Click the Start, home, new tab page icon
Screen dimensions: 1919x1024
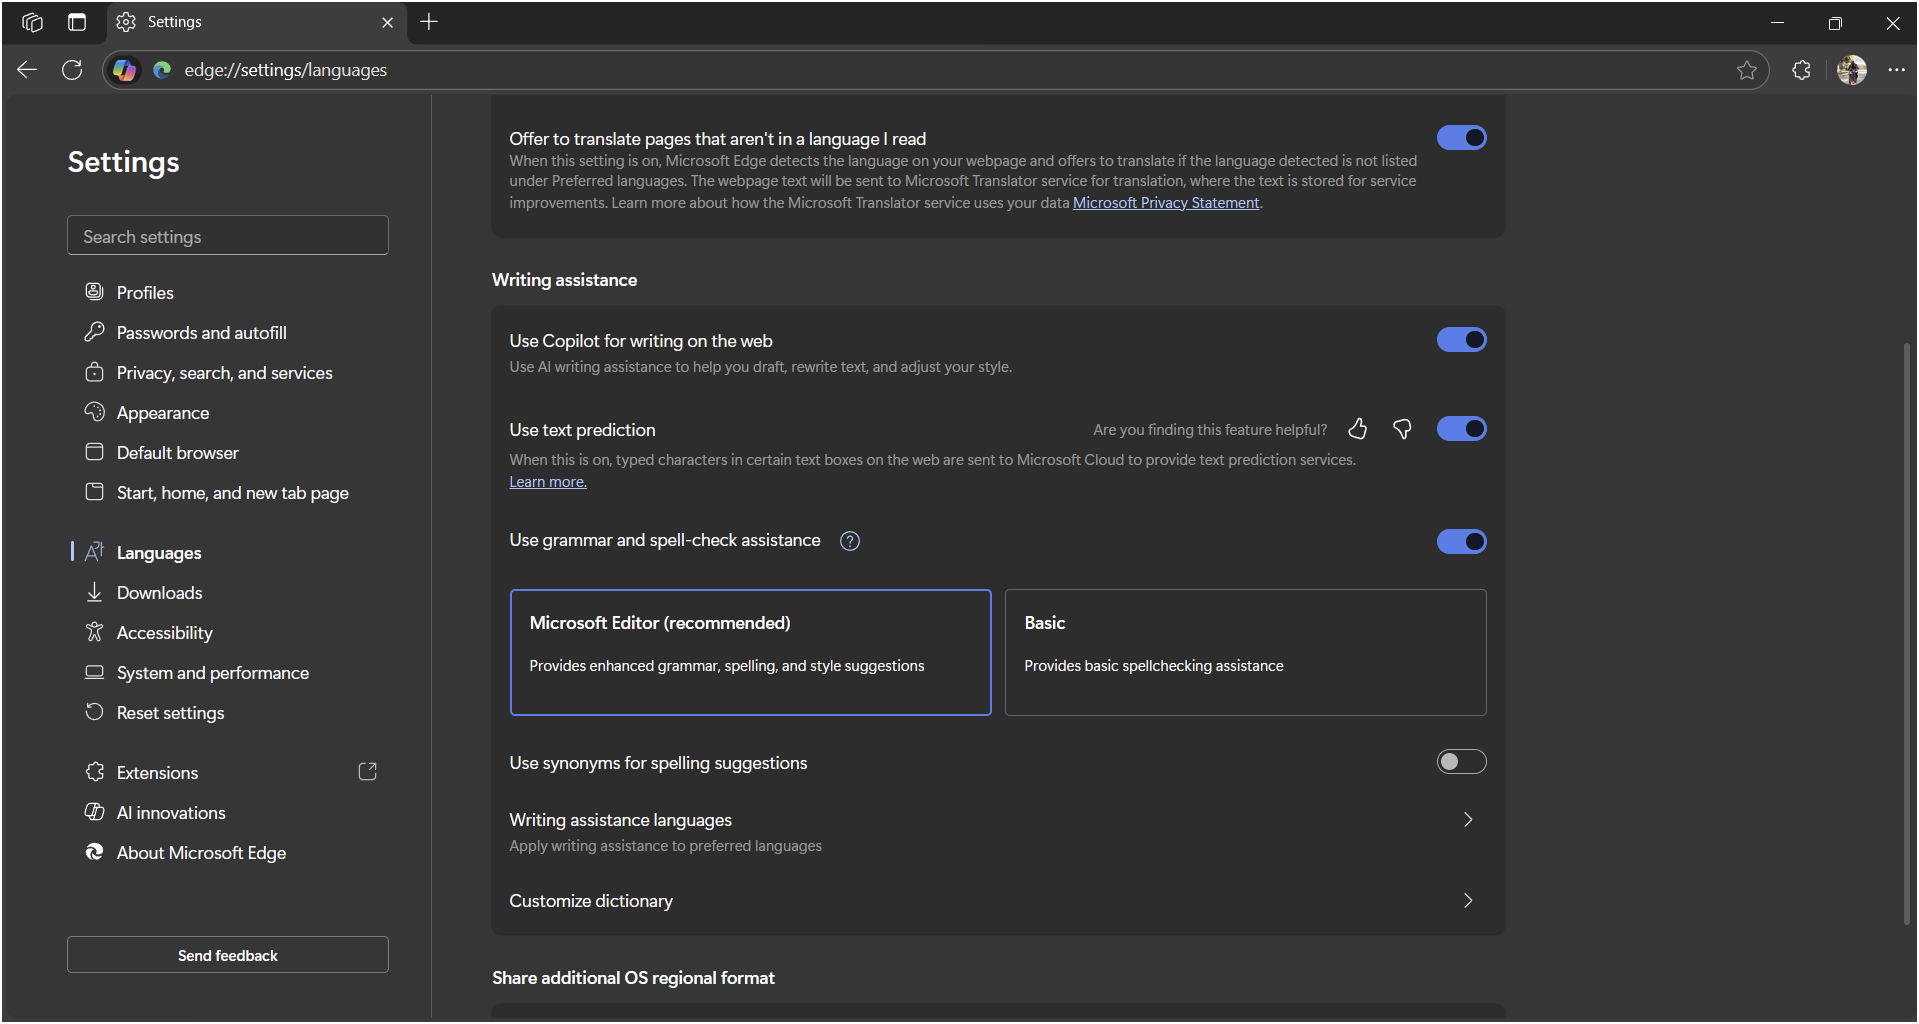click(94, 491)
